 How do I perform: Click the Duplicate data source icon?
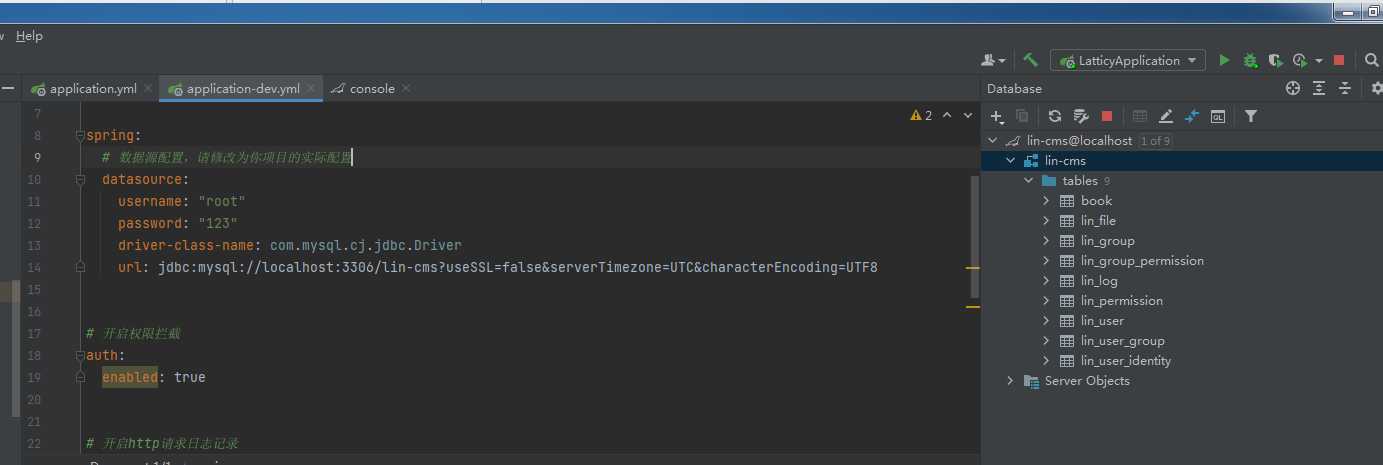pyautogui.click(x=1022, y=116)
